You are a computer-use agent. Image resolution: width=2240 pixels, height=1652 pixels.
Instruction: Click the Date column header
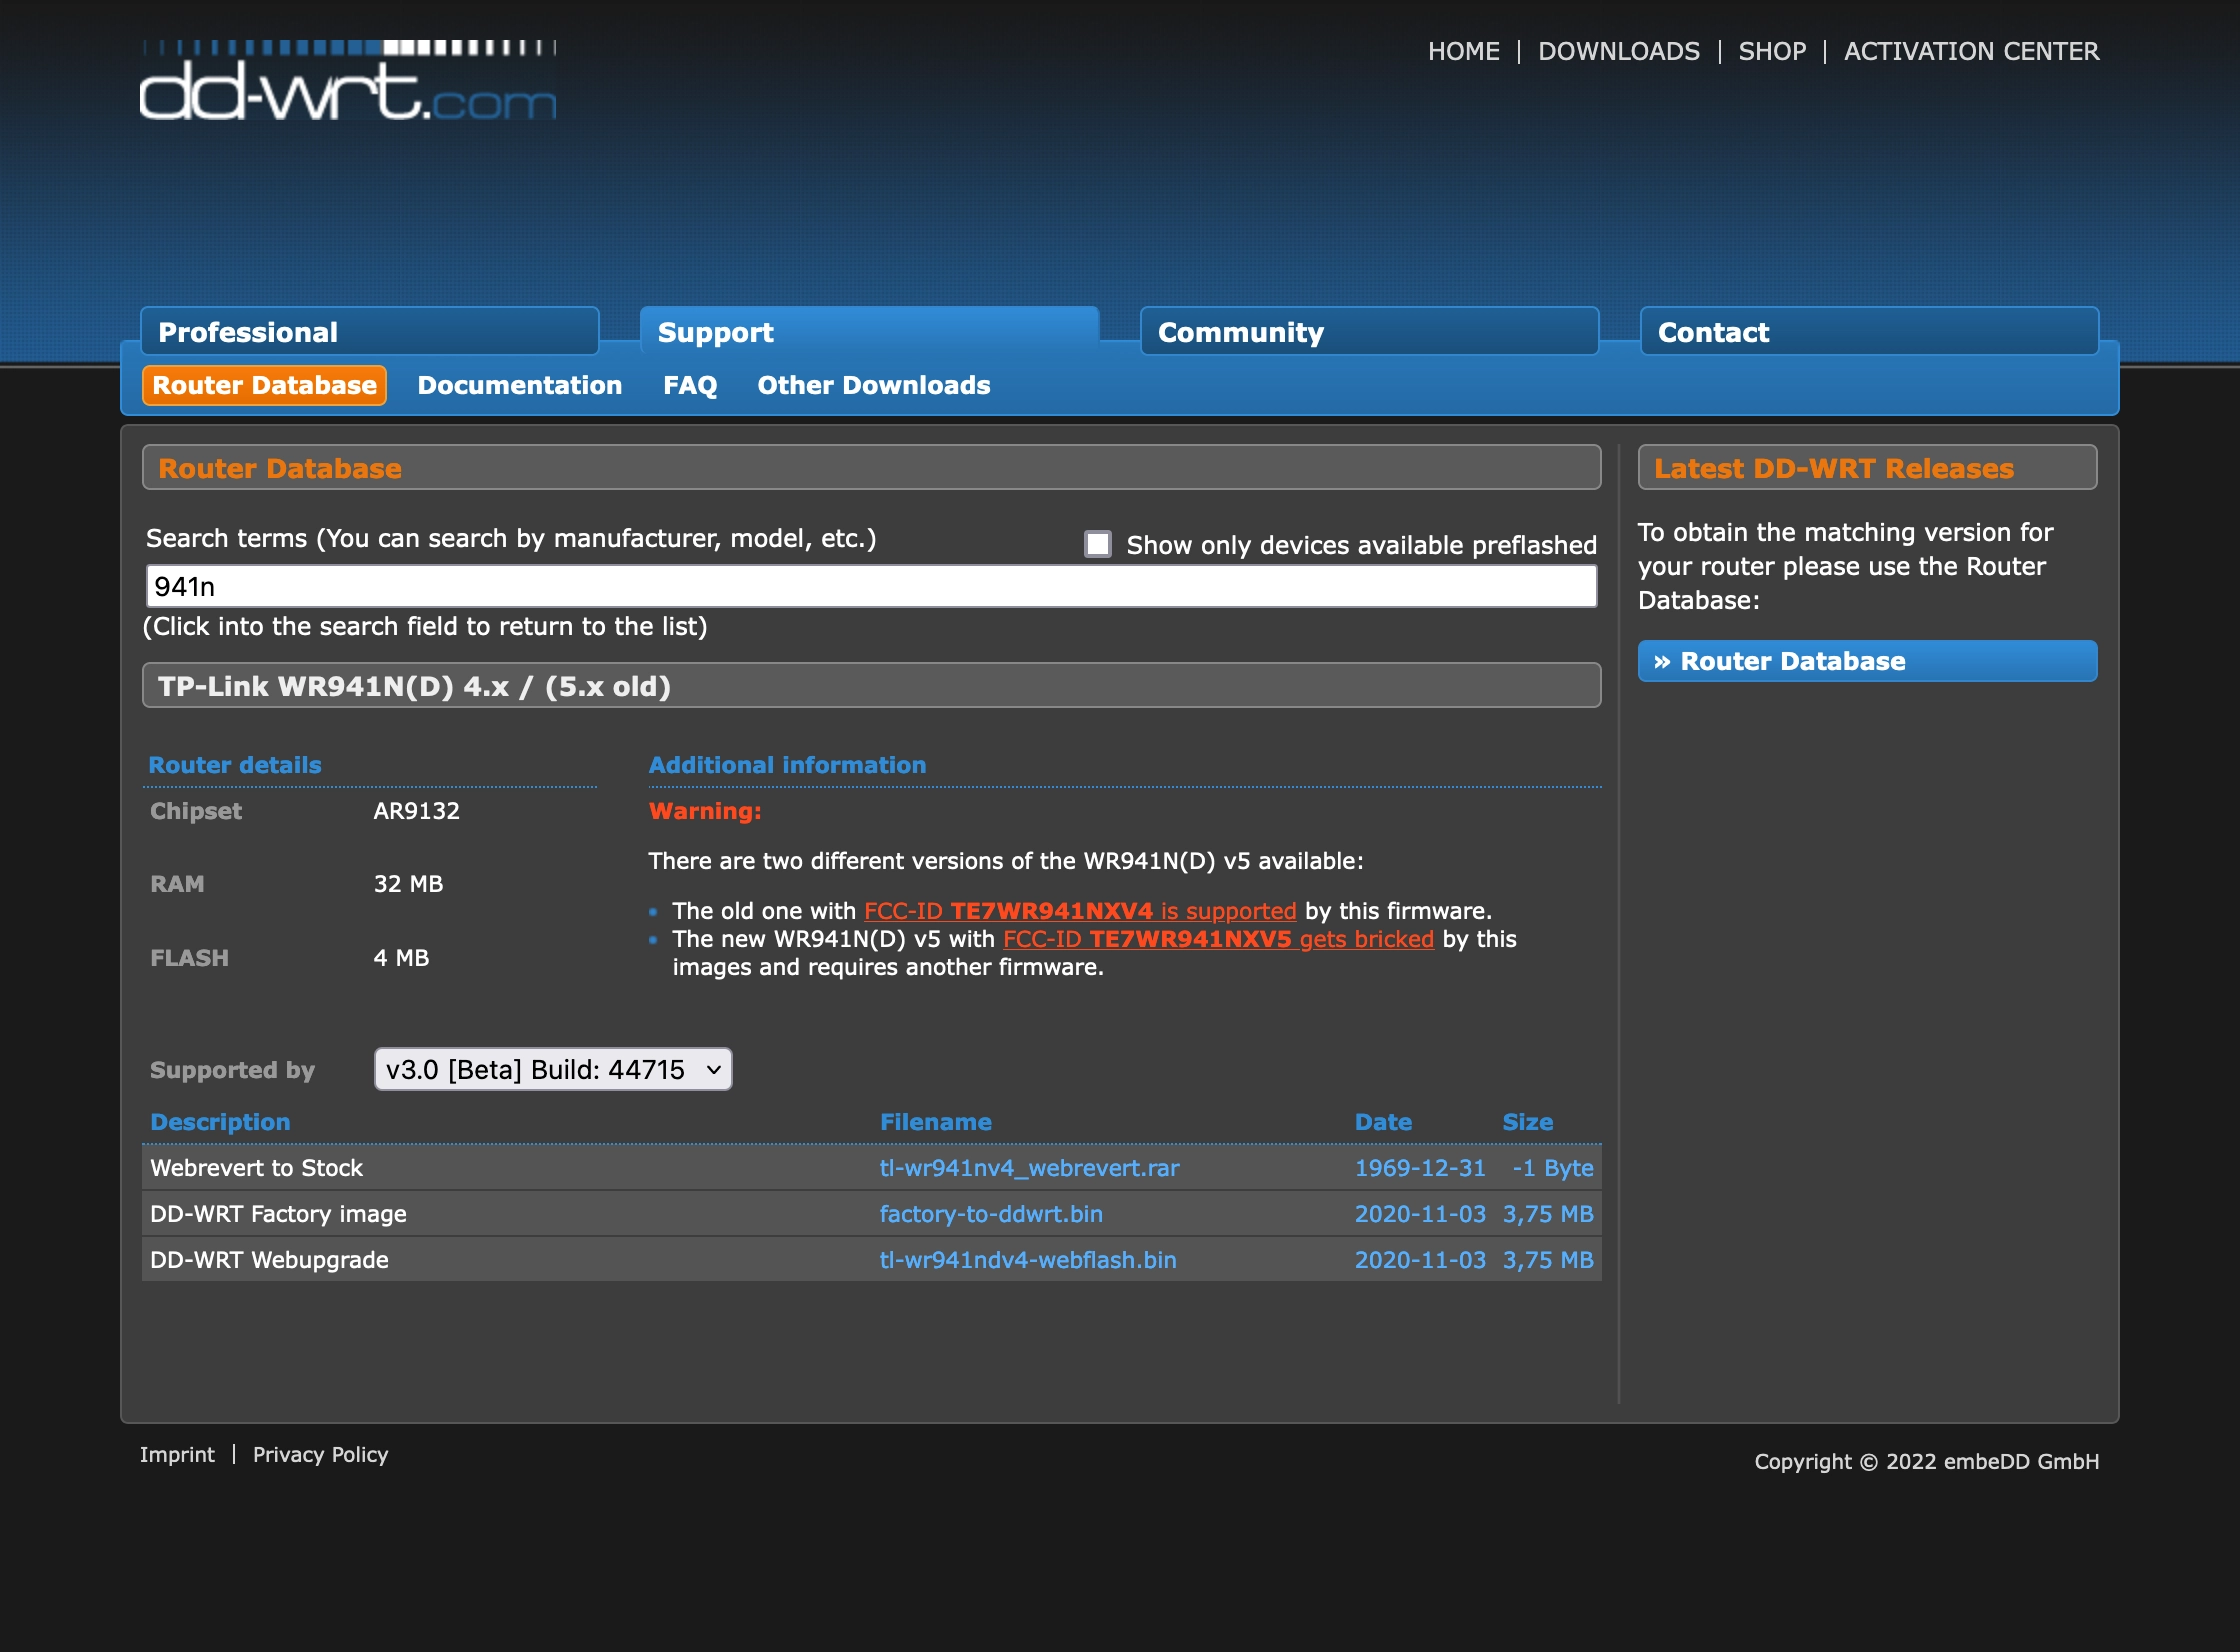click(x=1383, y=1122)
